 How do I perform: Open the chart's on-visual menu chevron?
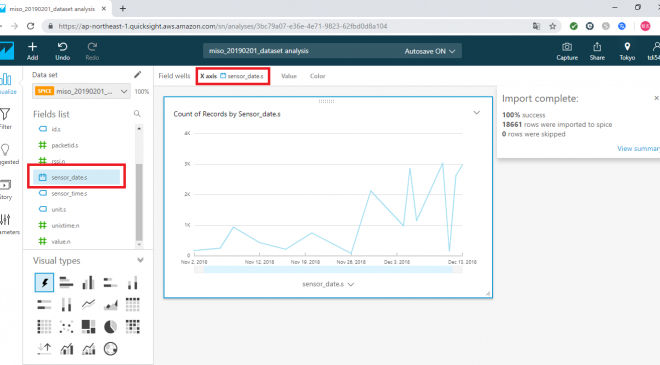pos(476,113)
